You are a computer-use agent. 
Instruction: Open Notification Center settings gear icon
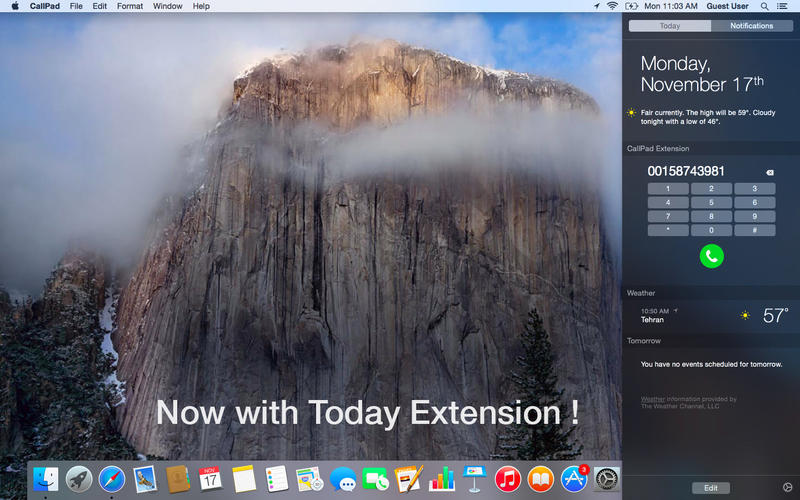[787, 487]
